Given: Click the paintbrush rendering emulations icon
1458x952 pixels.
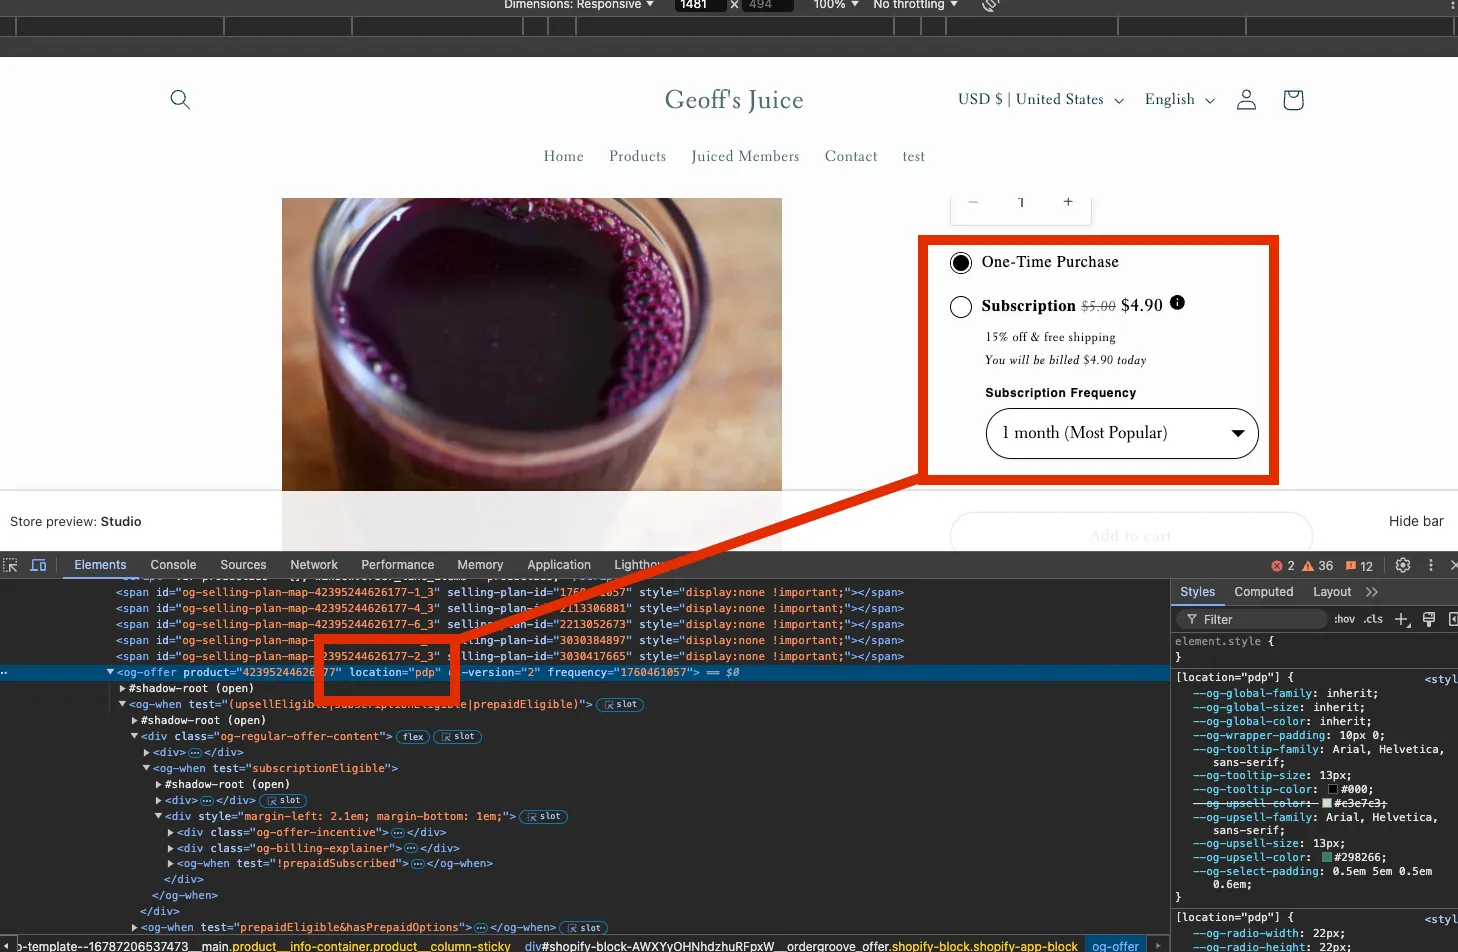Looking at the screenshot, I should [1429, 619].
